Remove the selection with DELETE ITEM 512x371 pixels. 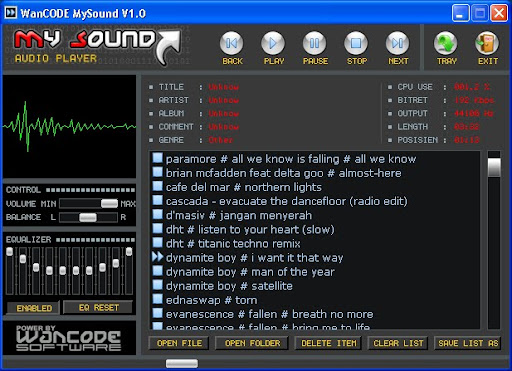coord(329,343)
